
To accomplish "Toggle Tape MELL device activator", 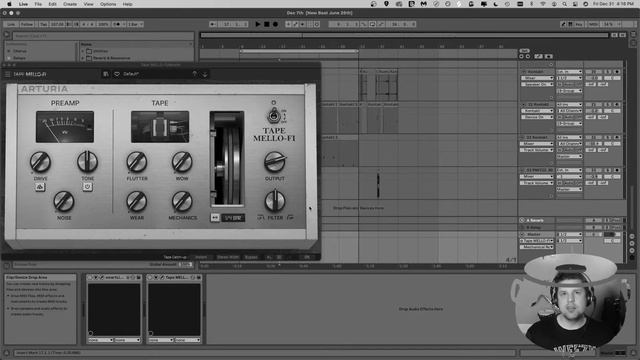I will coord(150,277).
